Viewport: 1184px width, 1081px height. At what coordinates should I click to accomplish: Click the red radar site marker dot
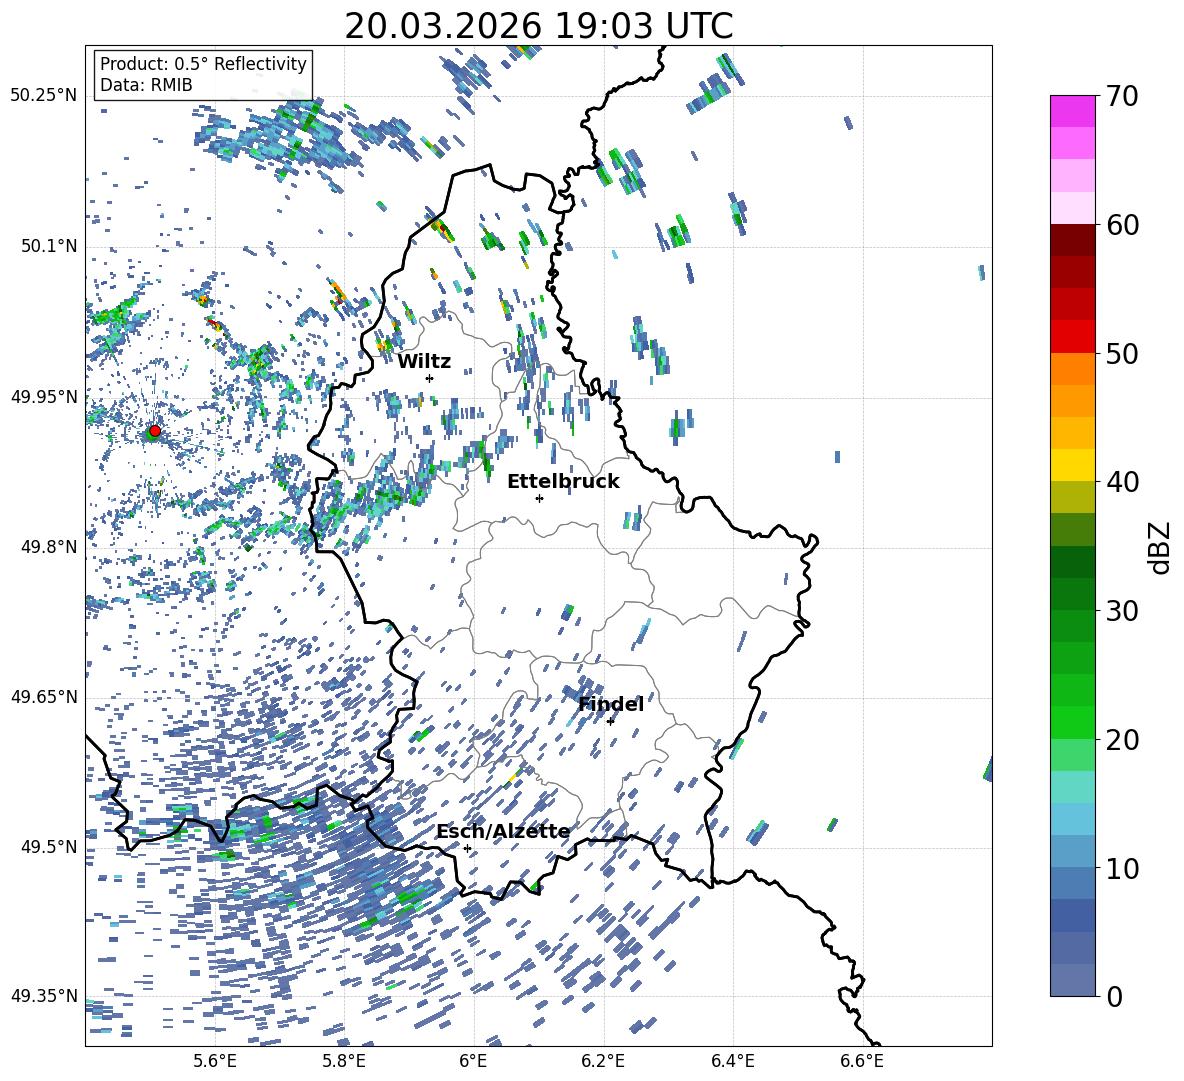tap(155, 431)
